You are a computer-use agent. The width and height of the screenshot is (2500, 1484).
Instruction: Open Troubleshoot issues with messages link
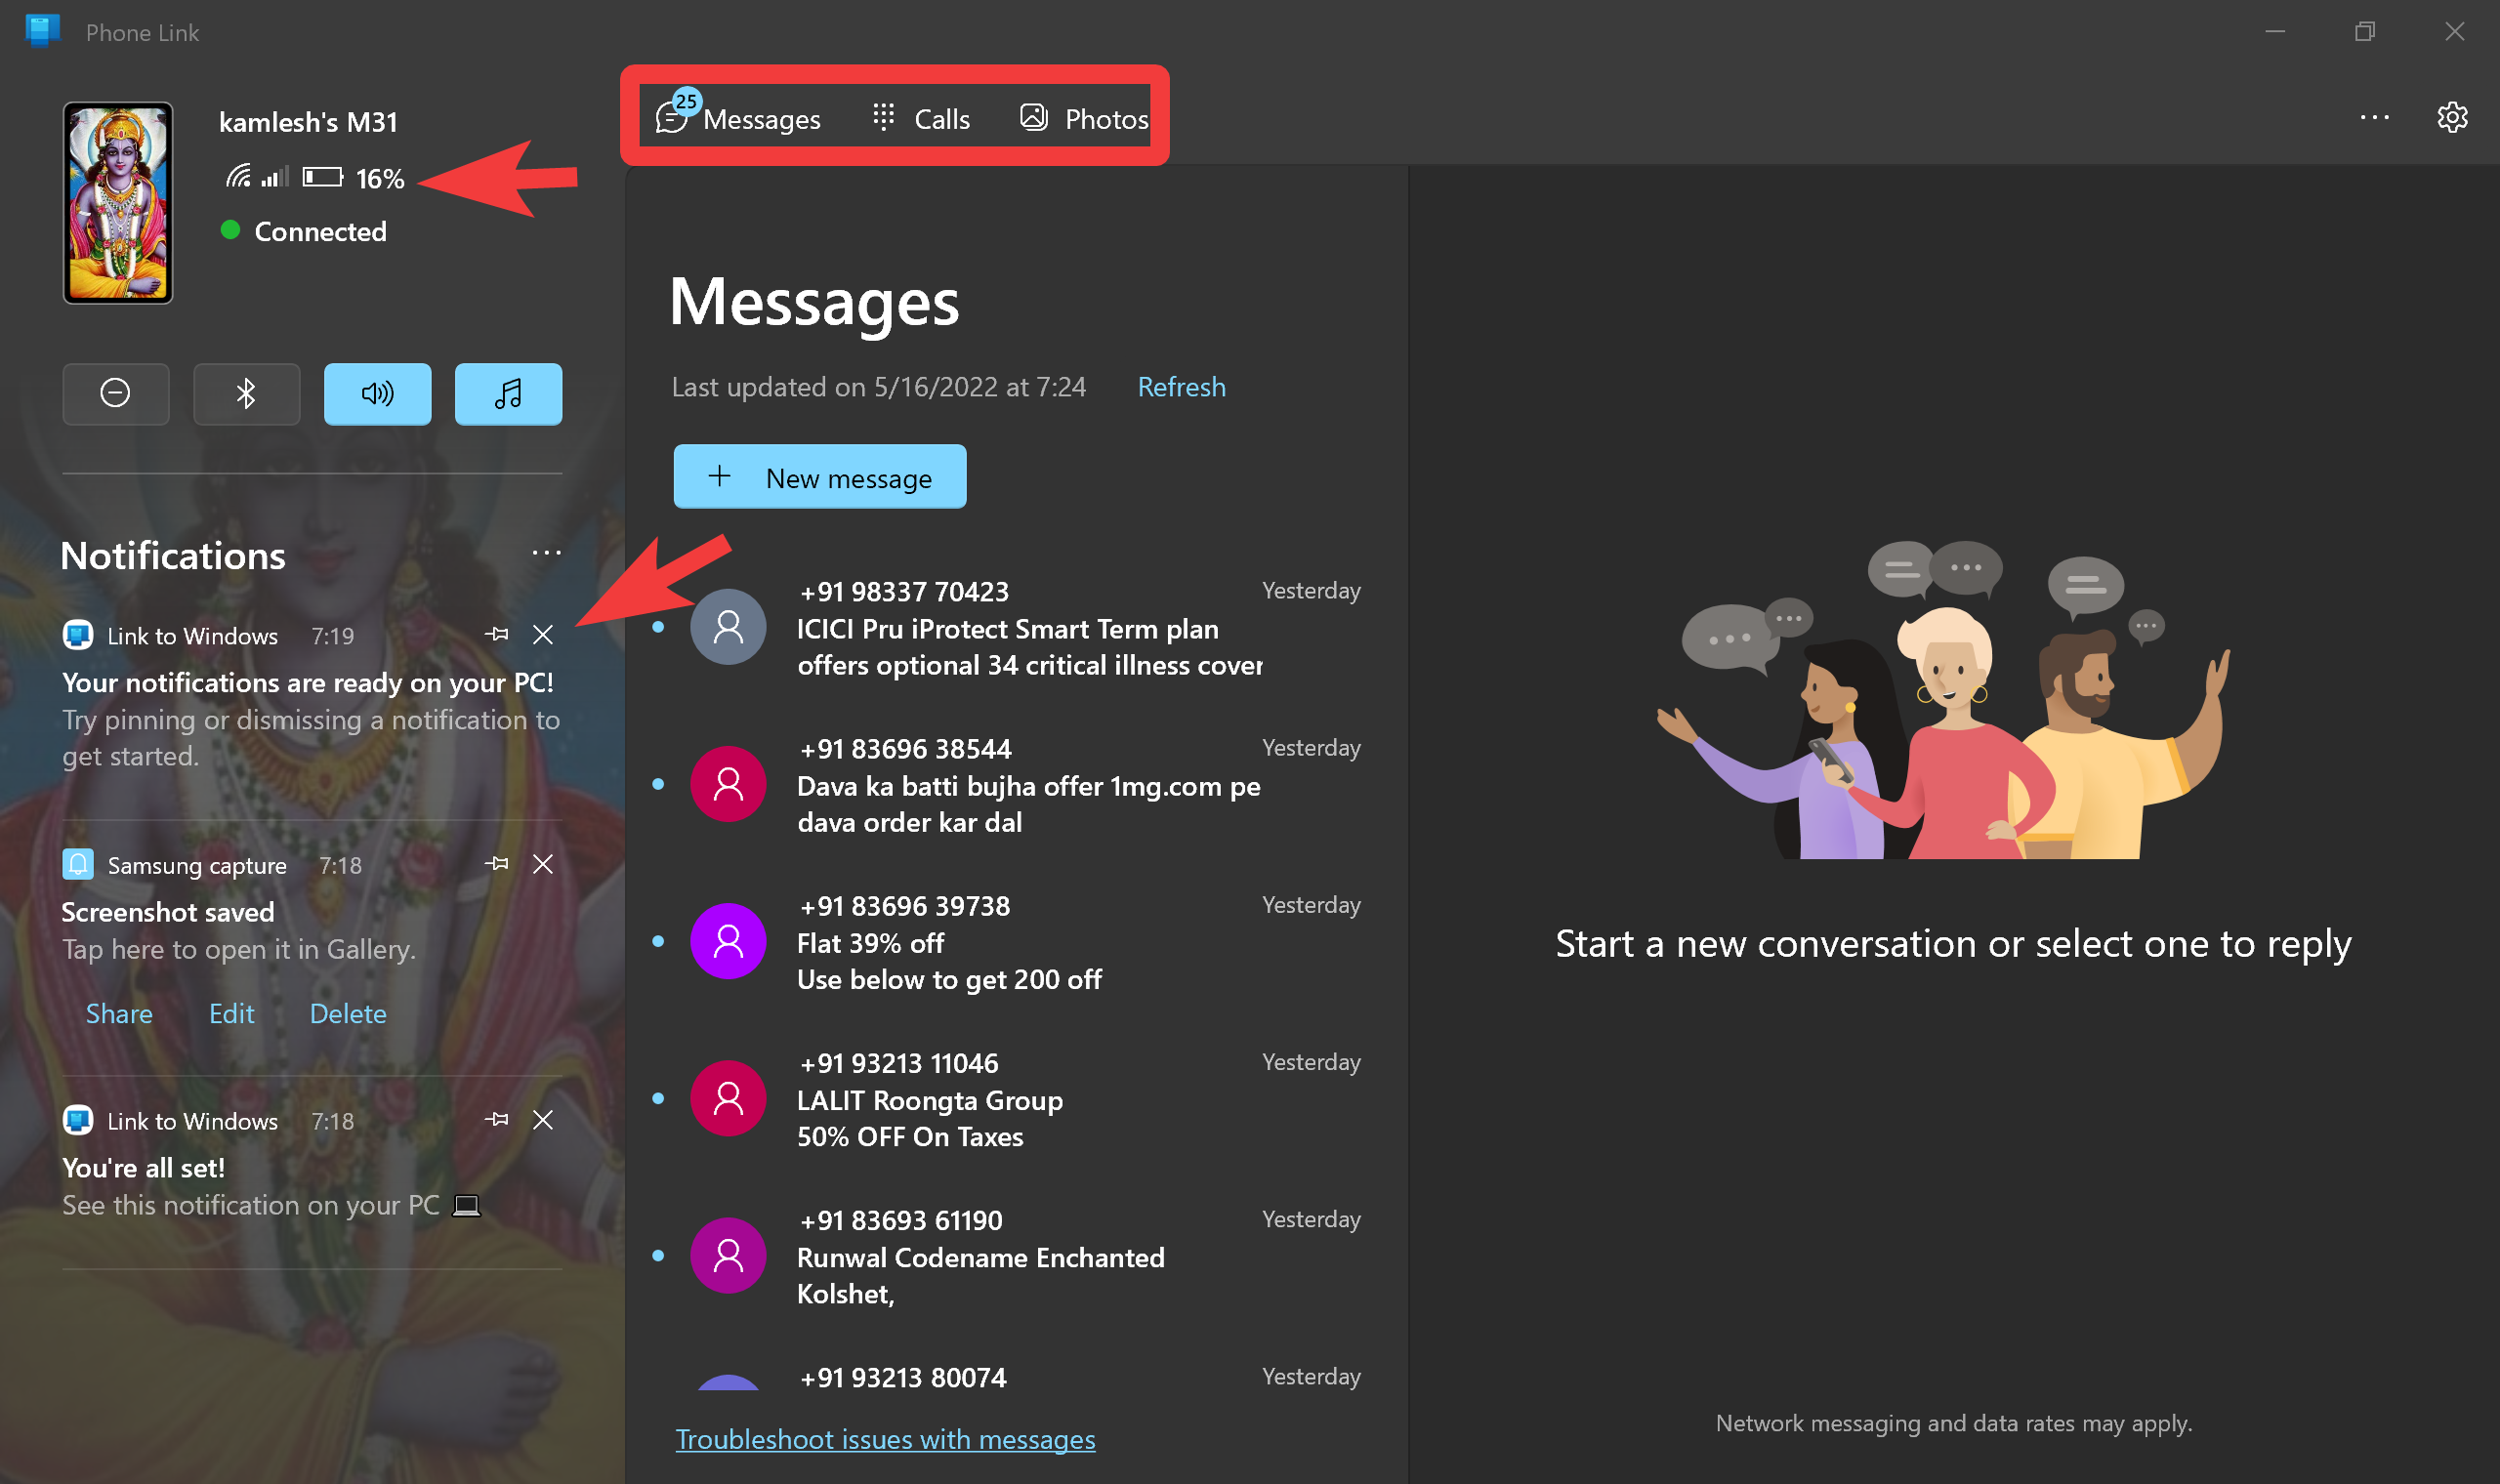(x=885, y=1439)
